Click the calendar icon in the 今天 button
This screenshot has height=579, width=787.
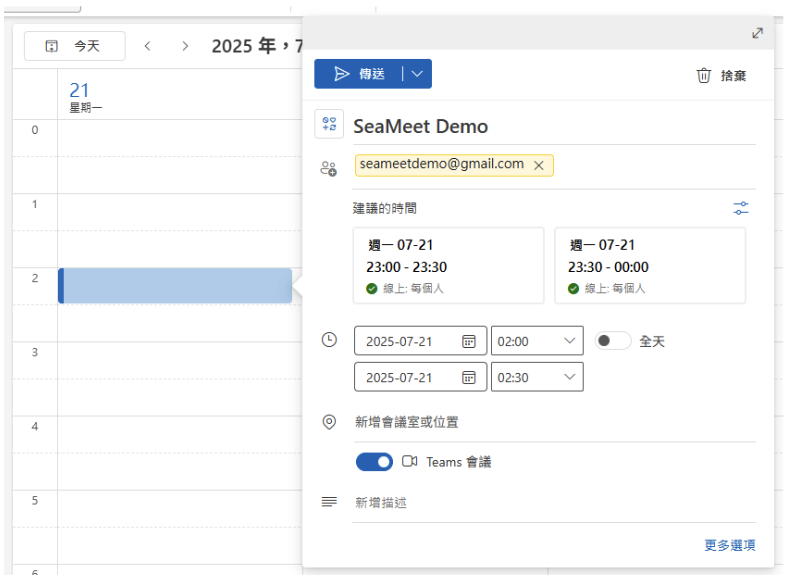click(52, 46)
